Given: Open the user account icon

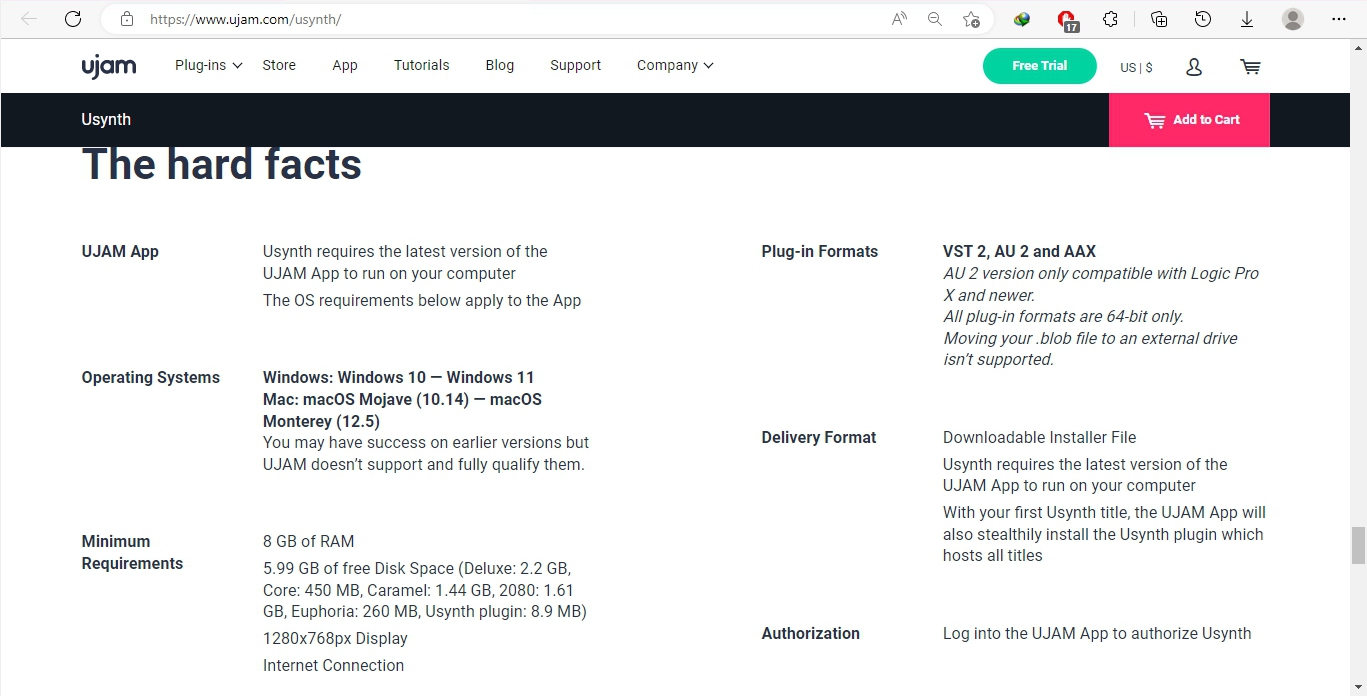Looking at the screenshot, I should (x=1193, y=67).
